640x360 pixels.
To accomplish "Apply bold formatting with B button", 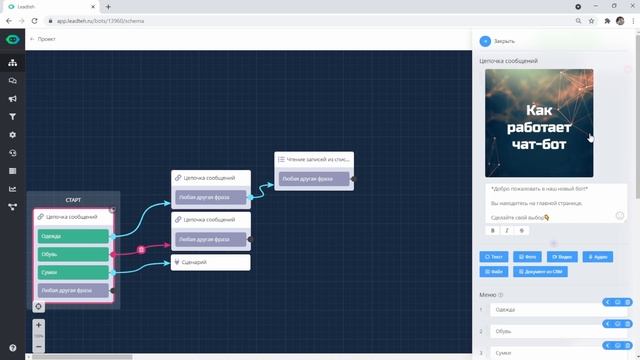I will pyautogui.click(x=493, y=231).
